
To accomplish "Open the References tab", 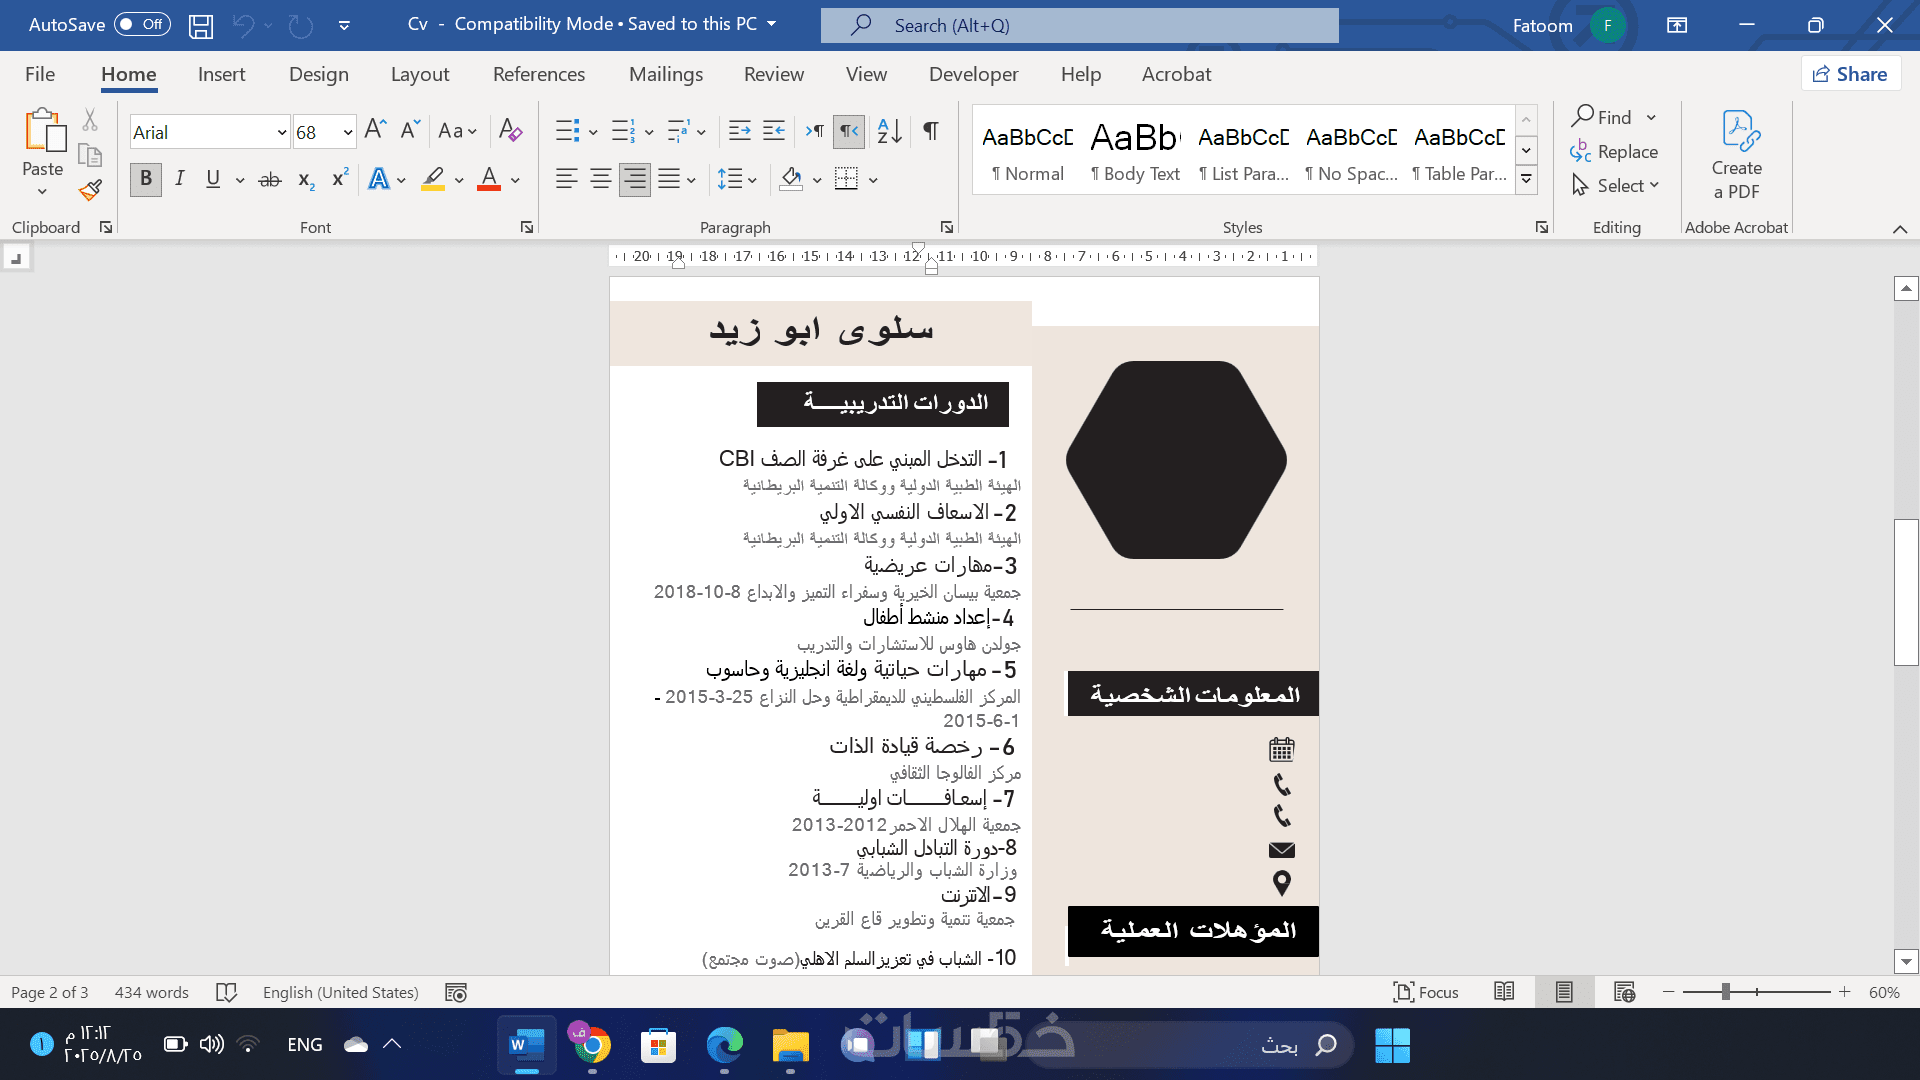I will pyautogui.click(x=538, y=74).
